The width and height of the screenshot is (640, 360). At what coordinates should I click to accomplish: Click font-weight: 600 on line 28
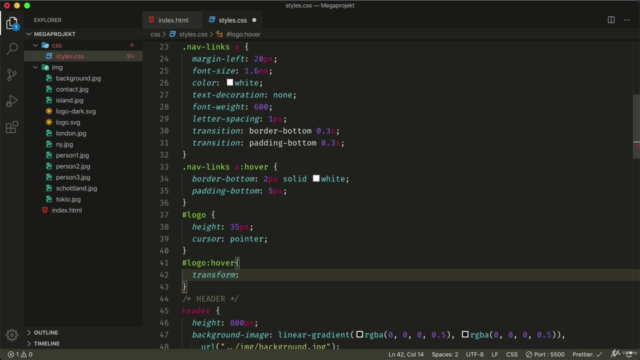pos(232,107)
